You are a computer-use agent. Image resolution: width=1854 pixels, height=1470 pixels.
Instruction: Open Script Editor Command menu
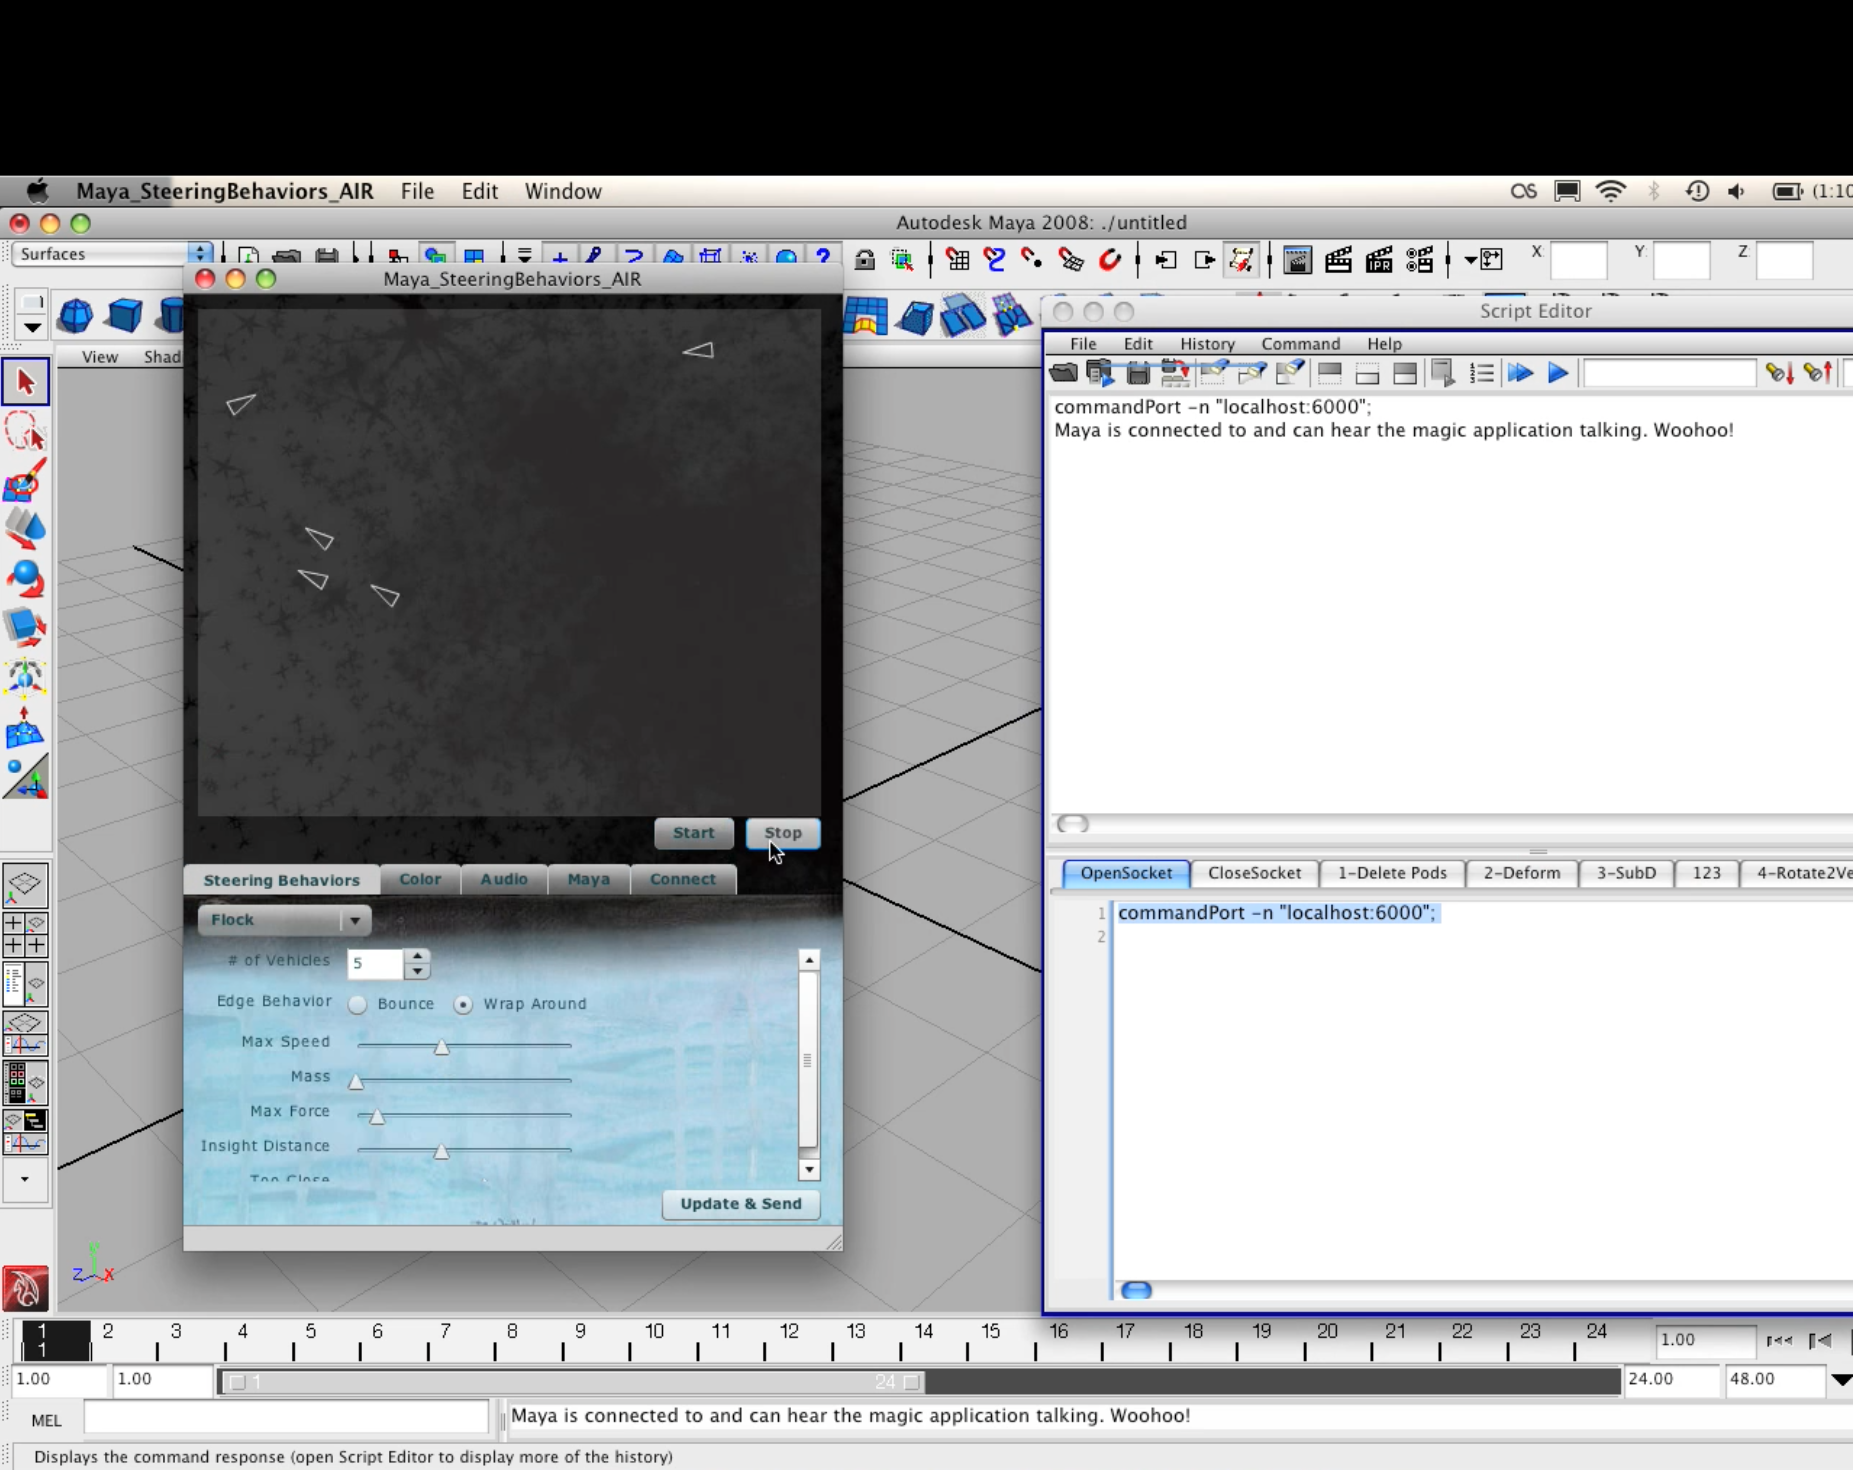(x=1300, y=344)
